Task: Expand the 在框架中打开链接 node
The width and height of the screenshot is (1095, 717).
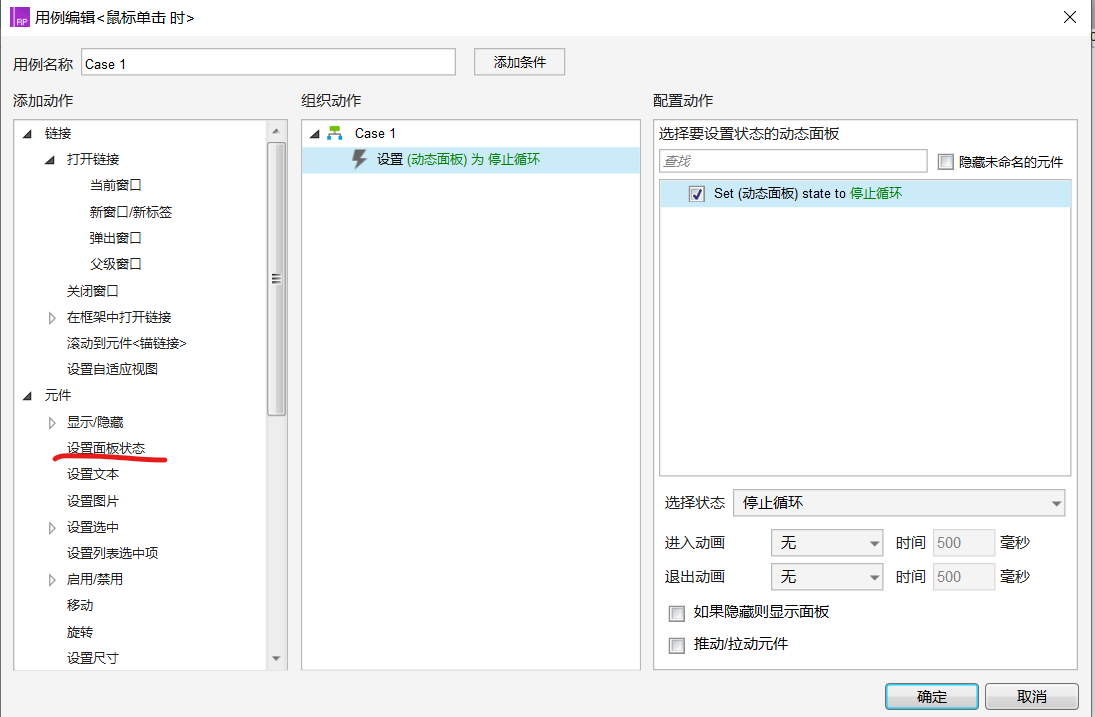Action: pyautogui.click(x=52, y=318)
